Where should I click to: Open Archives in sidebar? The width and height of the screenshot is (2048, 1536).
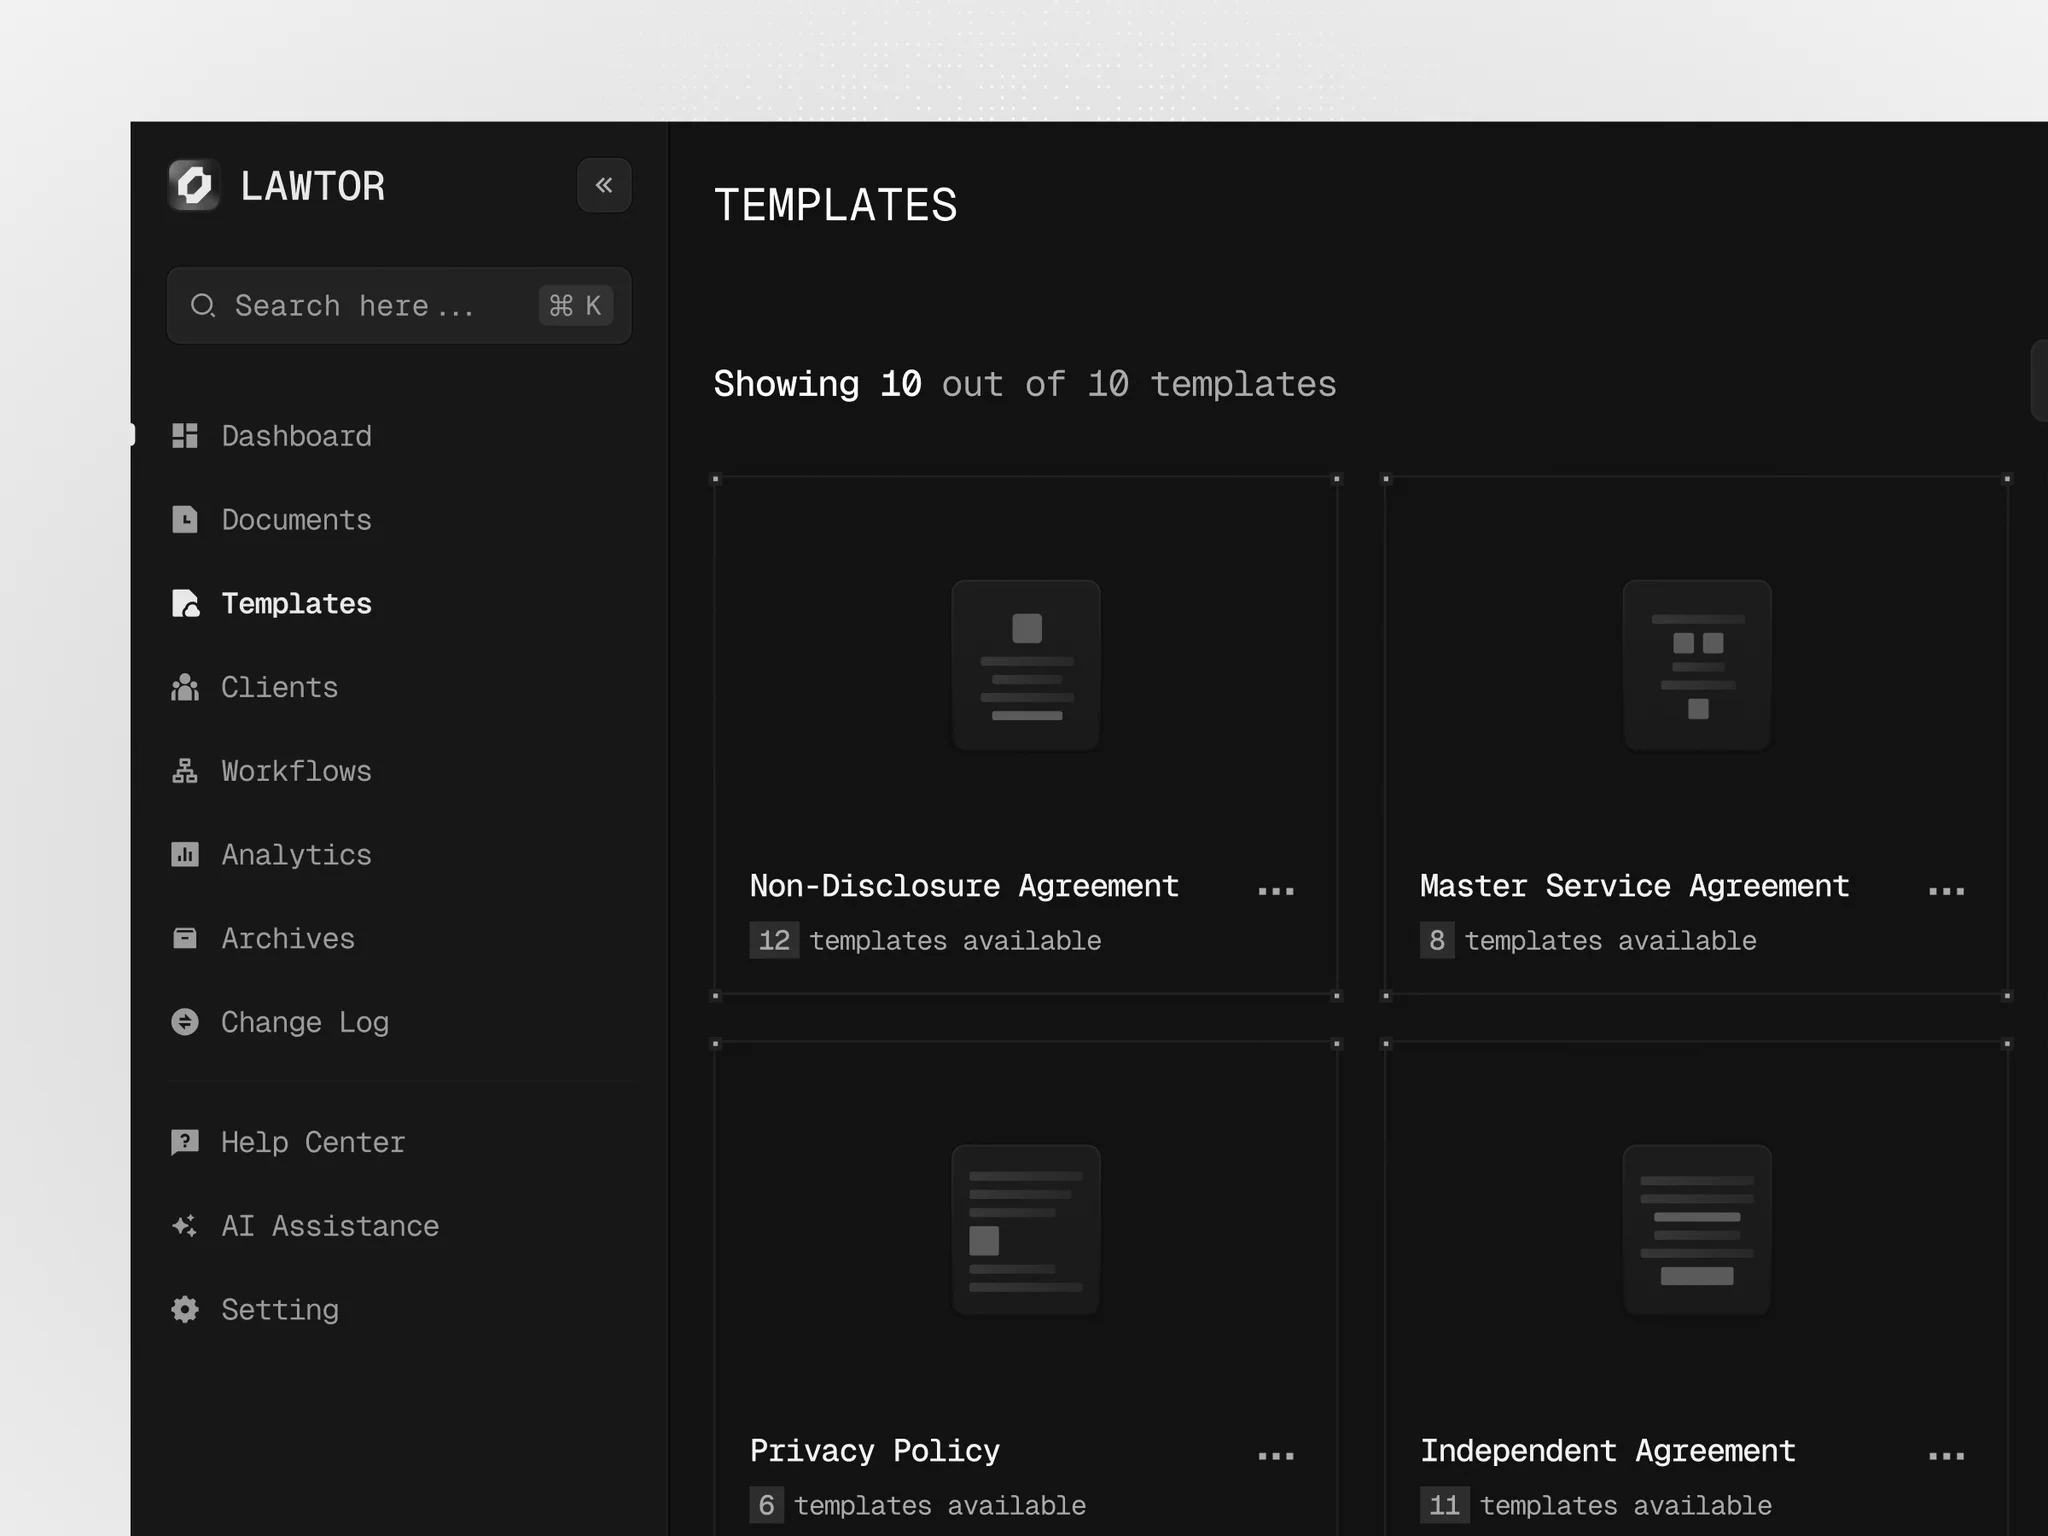coord(288,938)
